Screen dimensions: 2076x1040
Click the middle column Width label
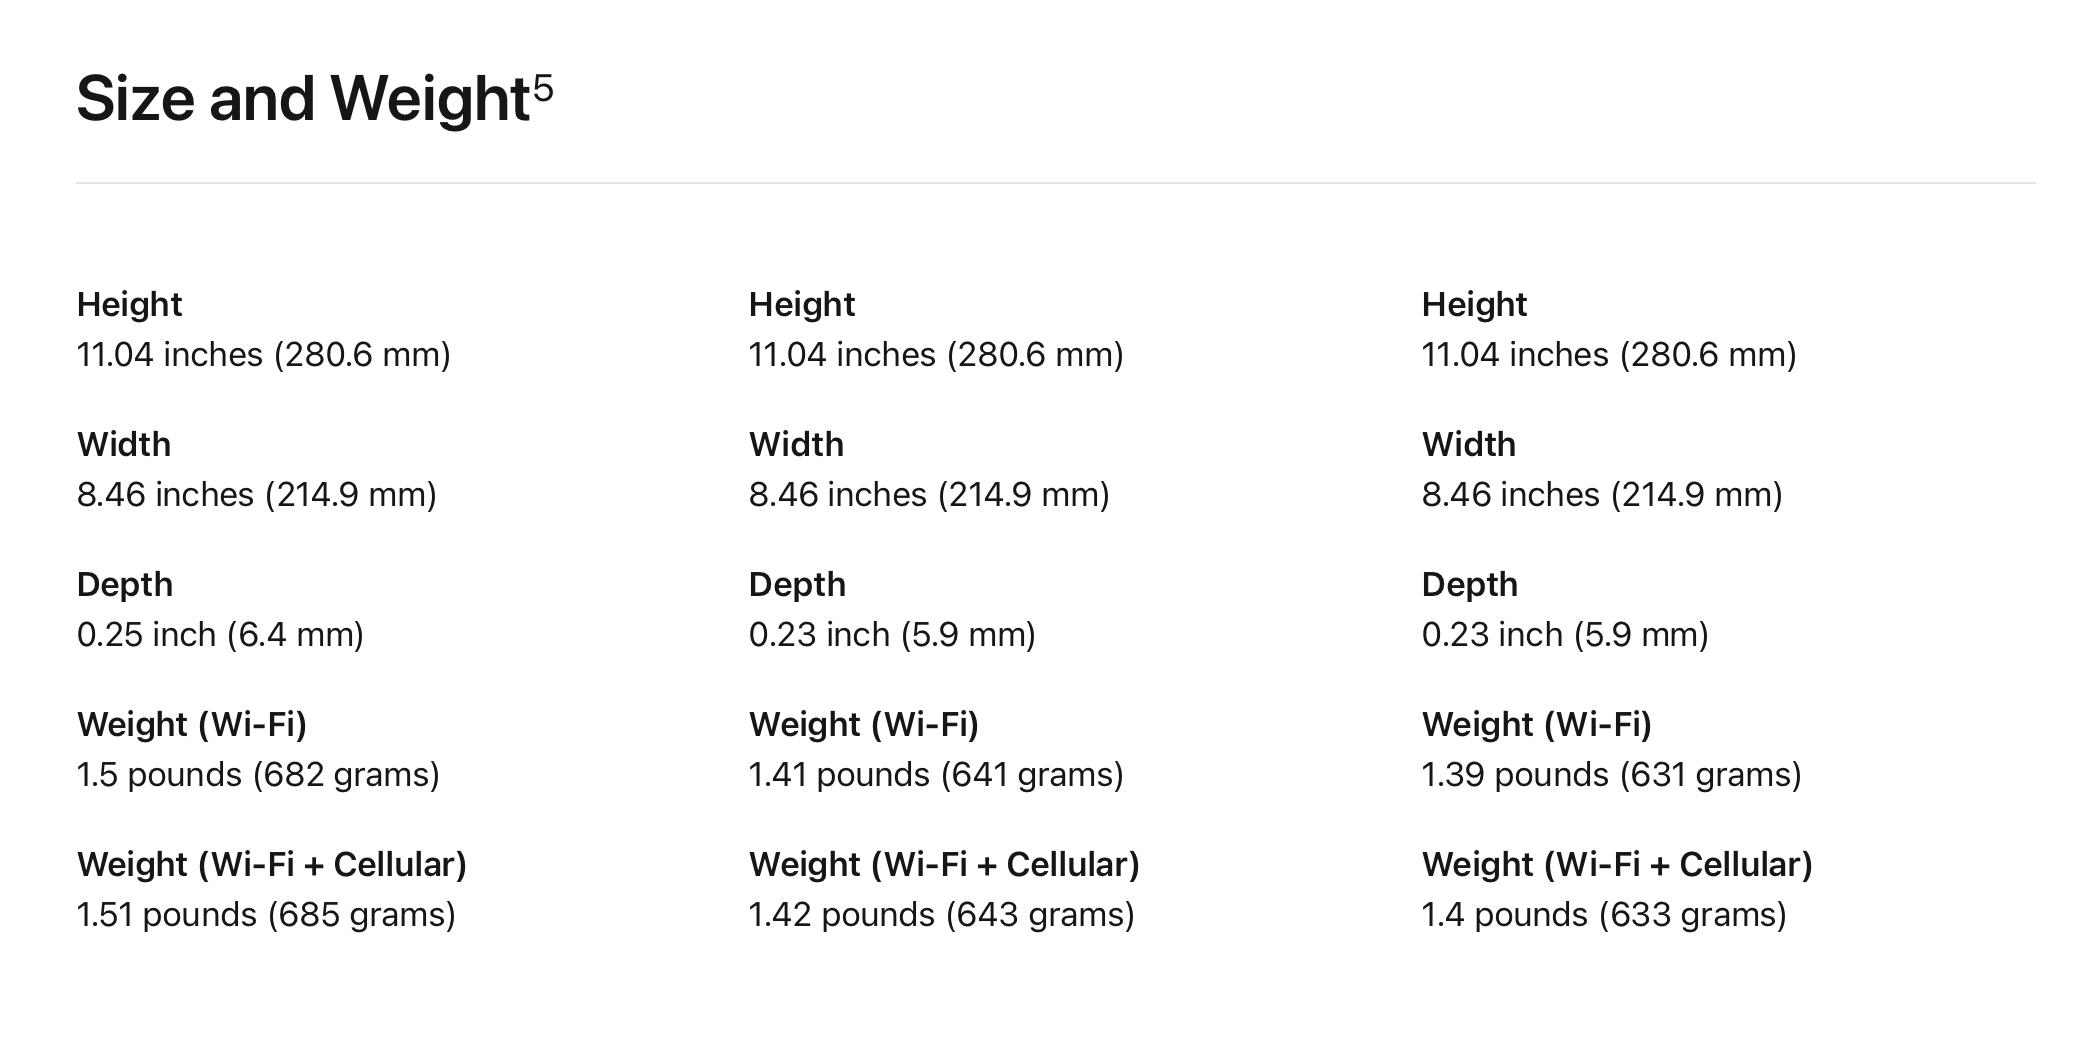(x=796, y=445)
